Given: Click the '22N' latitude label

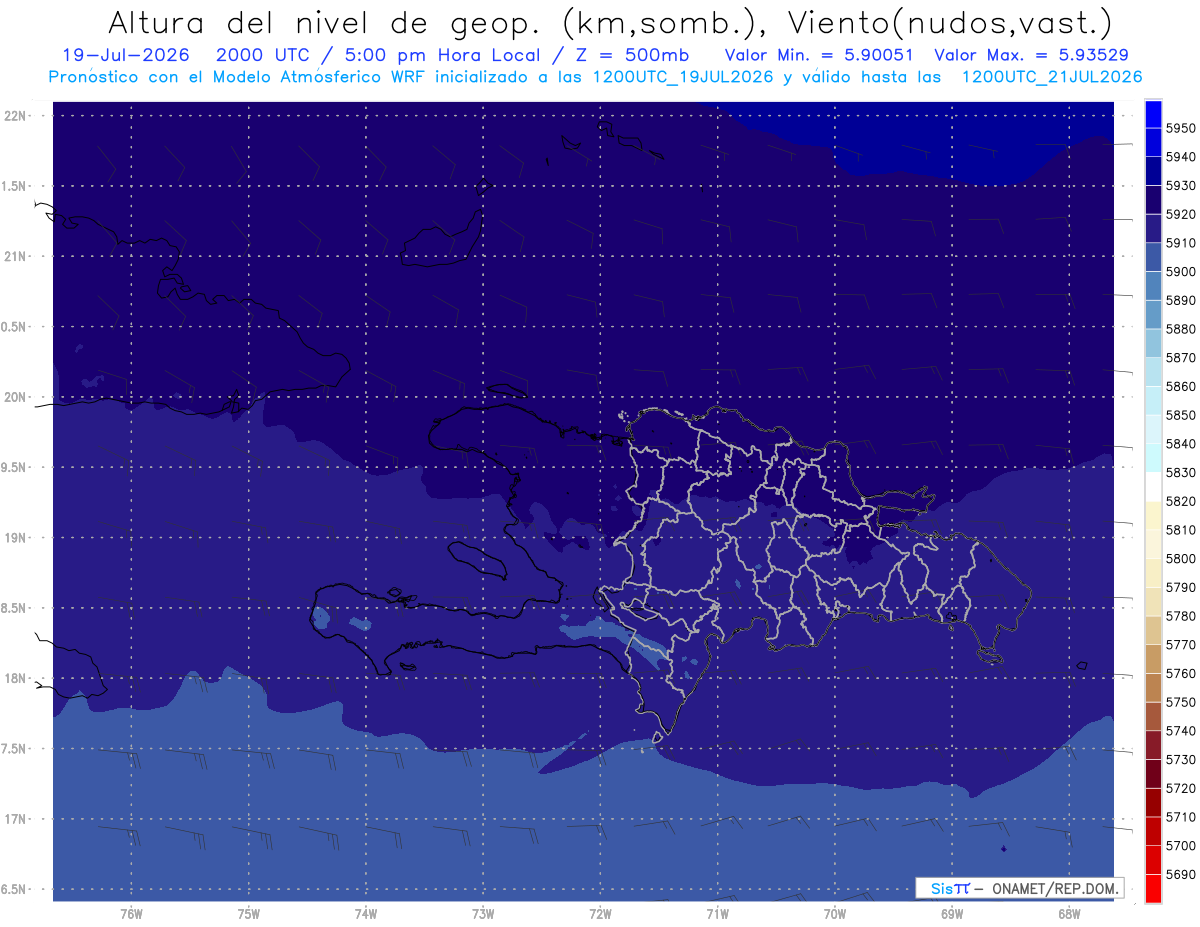Looking at the screenshot, I should [13, 115].
